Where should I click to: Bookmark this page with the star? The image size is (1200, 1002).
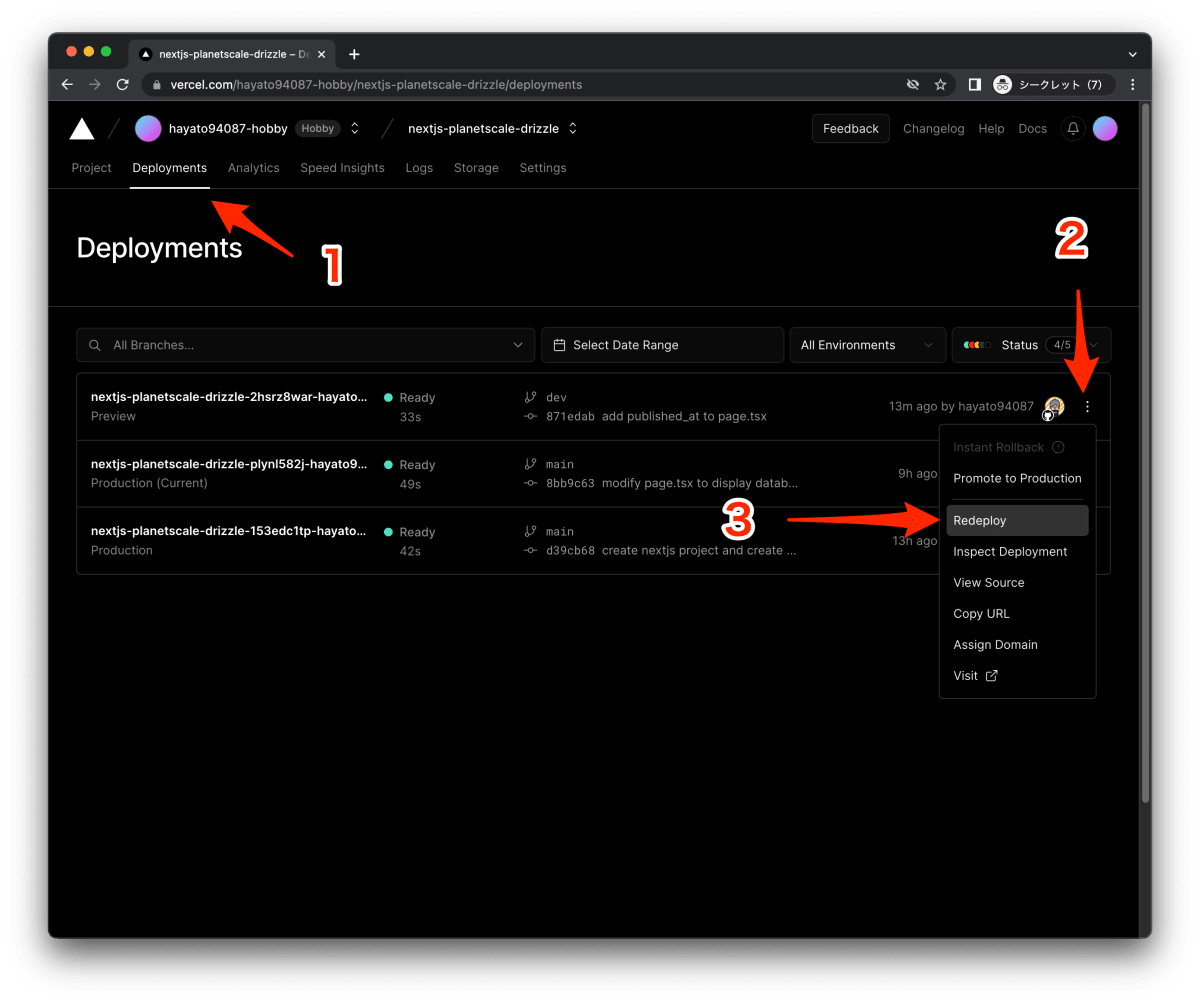[940, 85]
